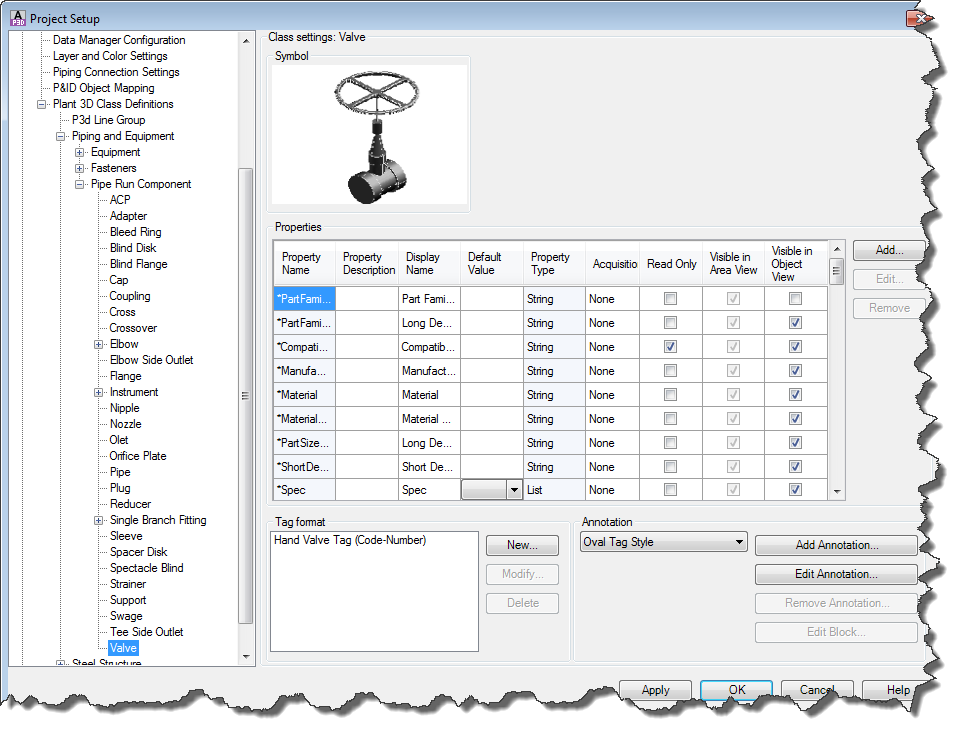Uncheck Read Only for Compati row
Image resolution: width=962 pixels, height=734 pixels.
click(x=671, y=347)
